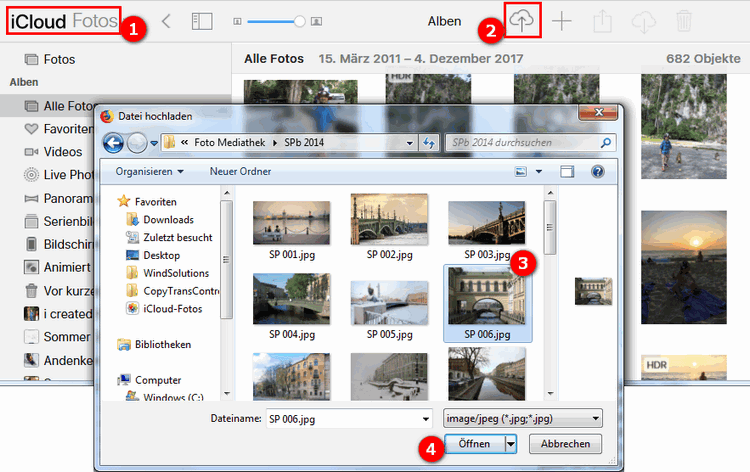The width and height of the screenshot is (750, 472).
Task: Click the Favoriten heart icon in iCloud sidebar
Action: [x=31, y=129]
